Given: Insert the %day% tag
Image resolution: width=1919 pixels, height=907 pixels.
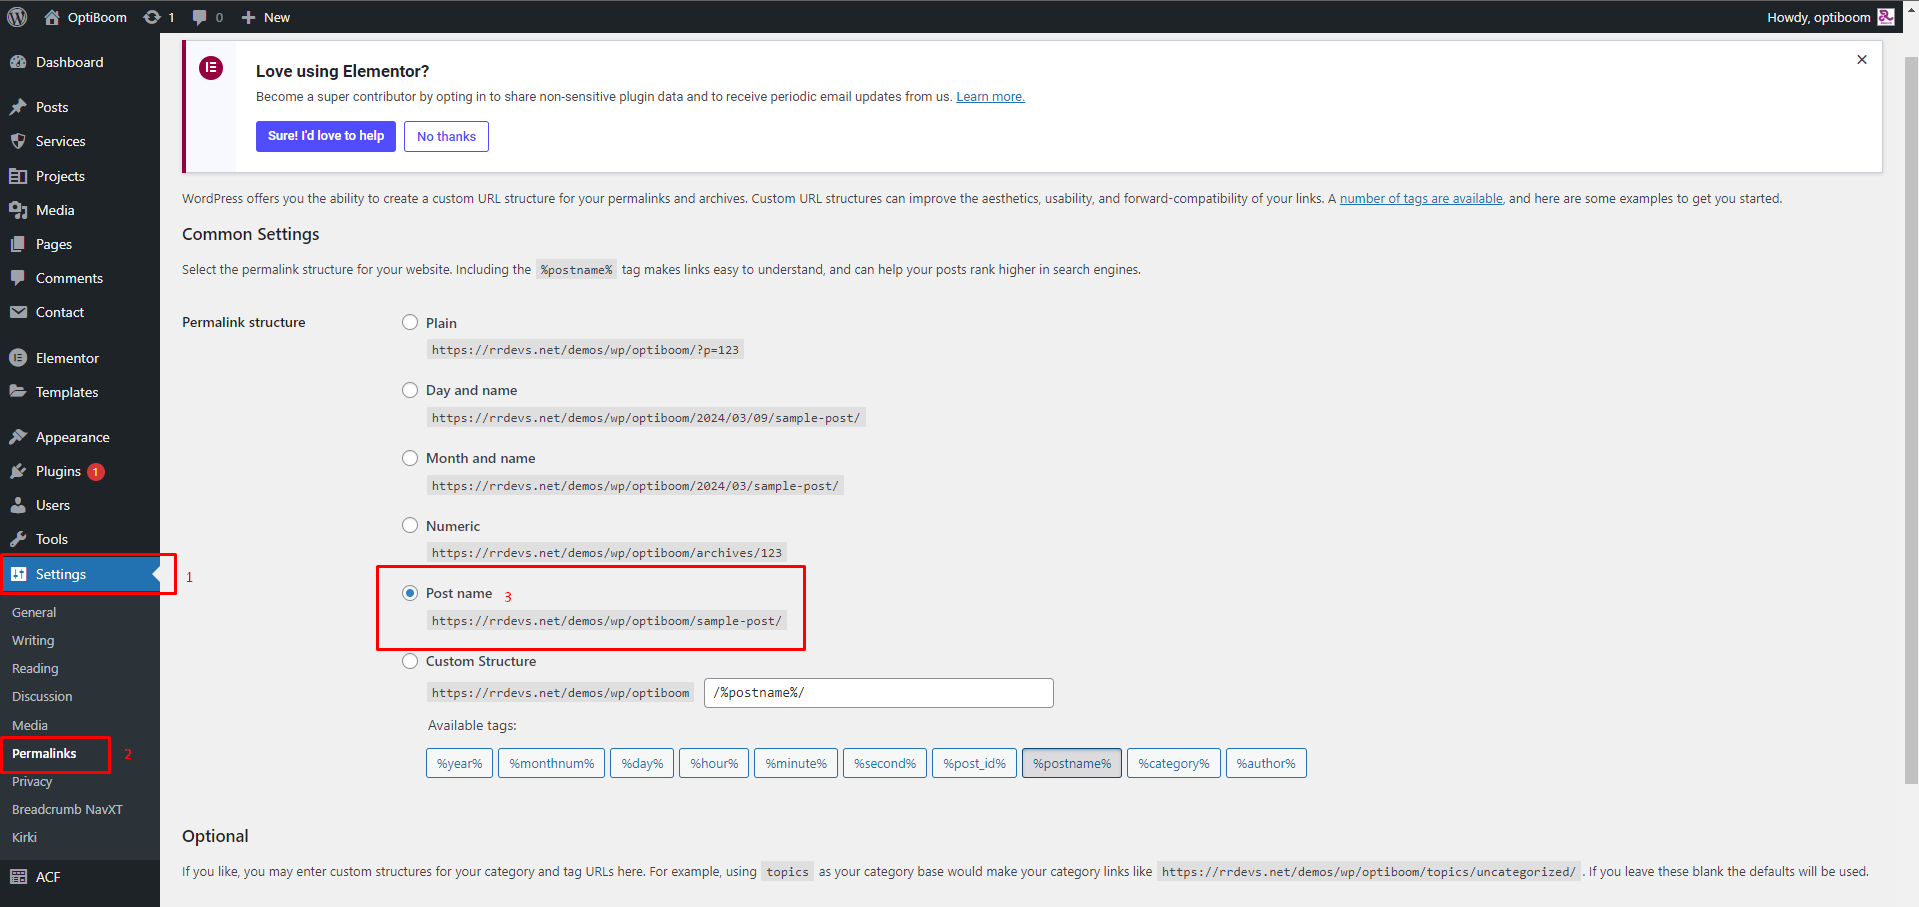Looking at the screenshot, I should pyautogui.click(x=642, y=763).
